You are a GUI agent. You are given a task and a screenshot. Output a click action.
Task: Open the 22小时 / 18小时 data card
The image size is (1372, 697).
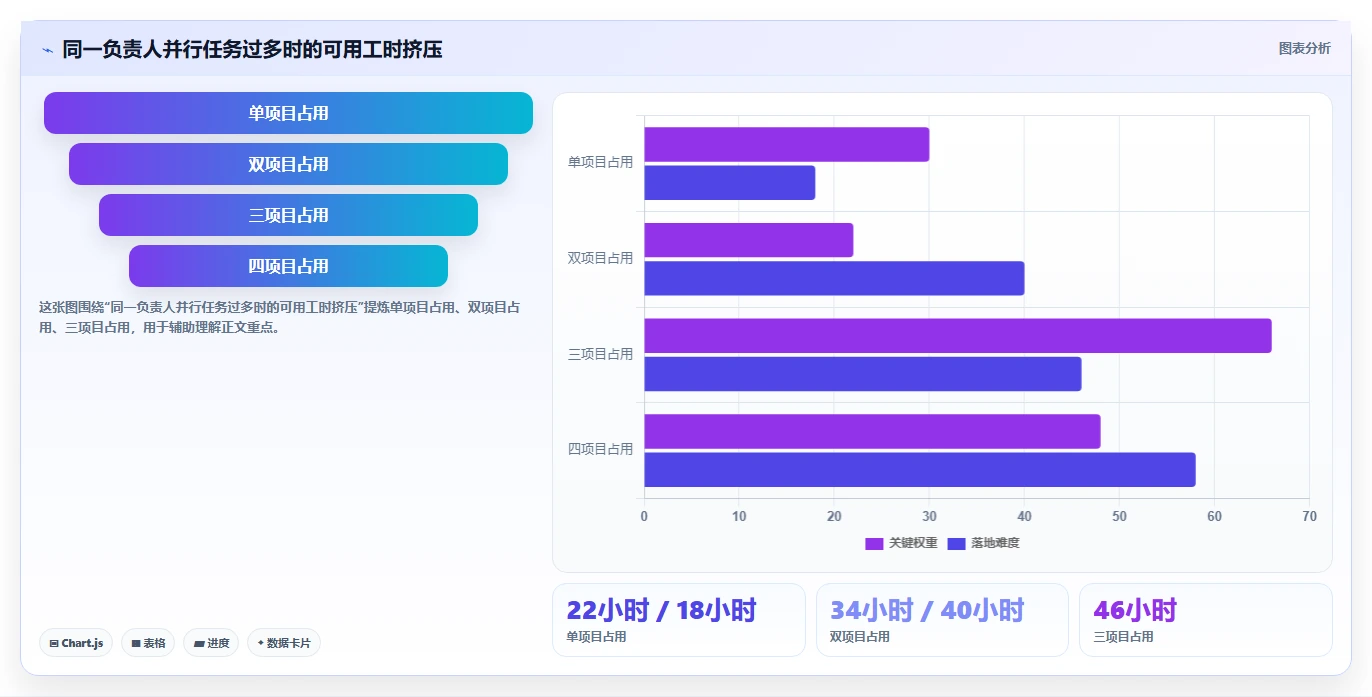click(x=678, y=620)
